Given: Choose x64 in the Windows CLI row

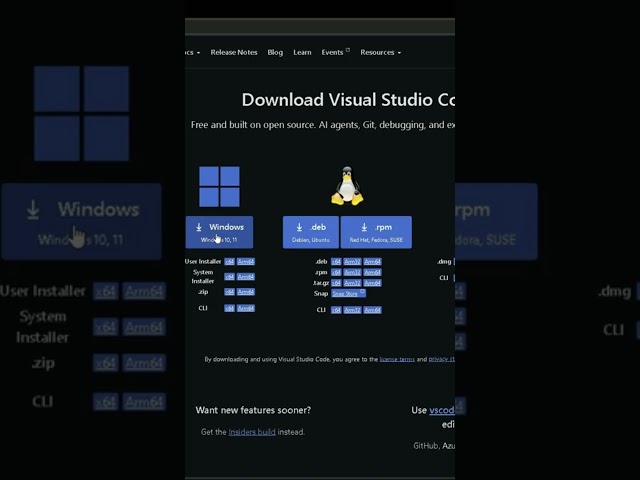Looking at the screenshot, I should 229,308.
